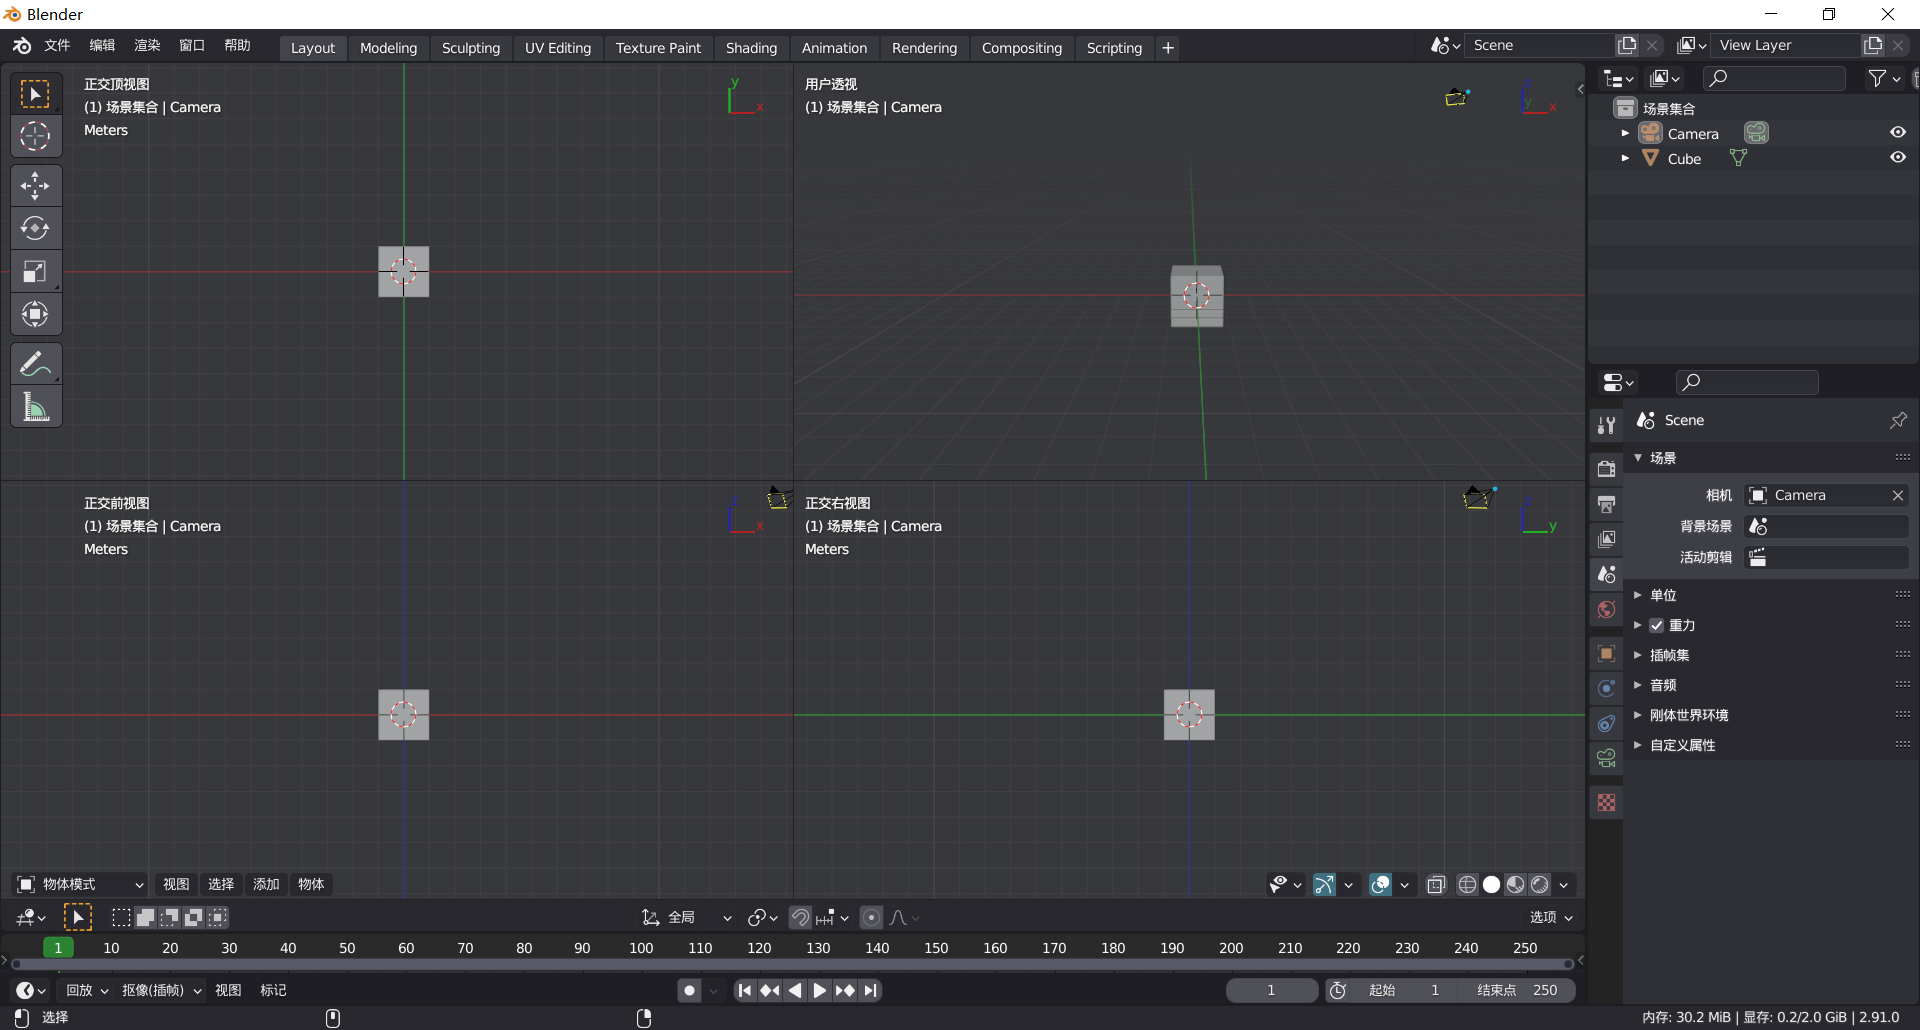Hide the Cube using its eye toggle
The width and height of the screenshot is (1920, 1030).
tap(1897, 157)
